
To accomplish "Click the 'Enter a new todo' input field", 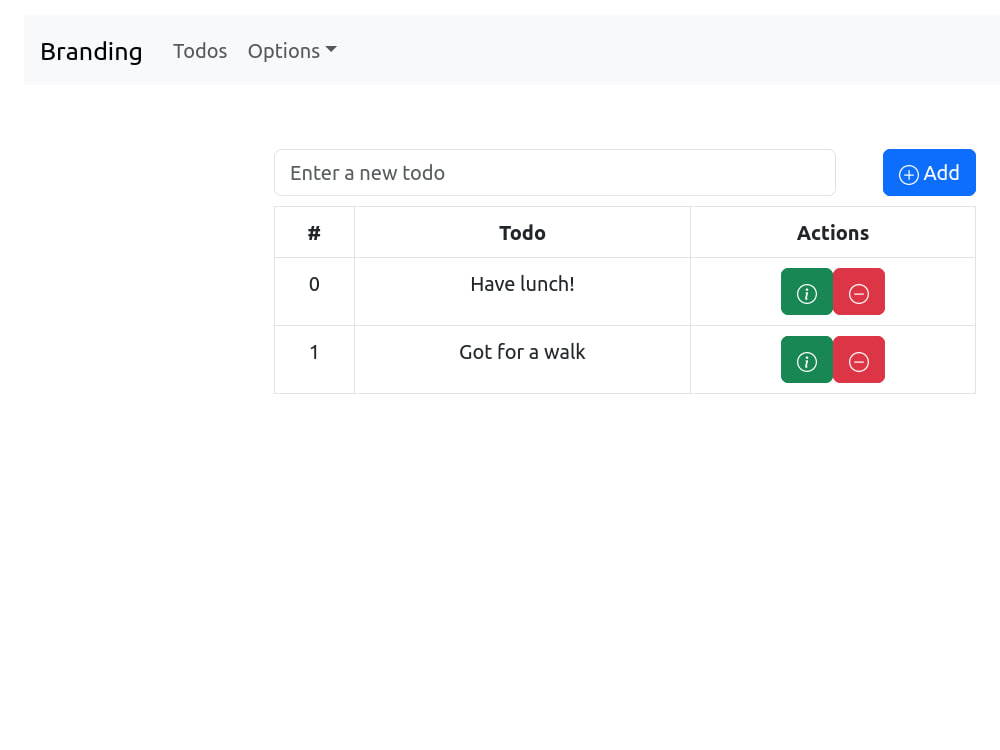I will [555, 172].
